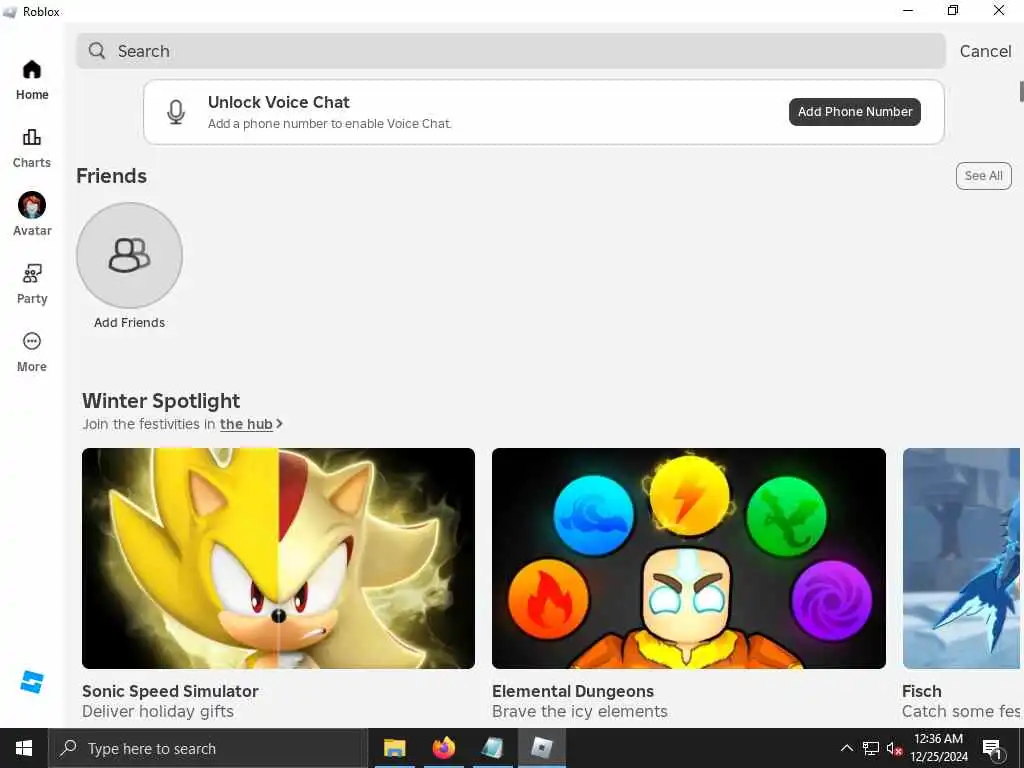The image size is (1024, 768).
Task: Click the Unlock Voice Chat heading
Action: pyautogui.click(x=279, y=103)
